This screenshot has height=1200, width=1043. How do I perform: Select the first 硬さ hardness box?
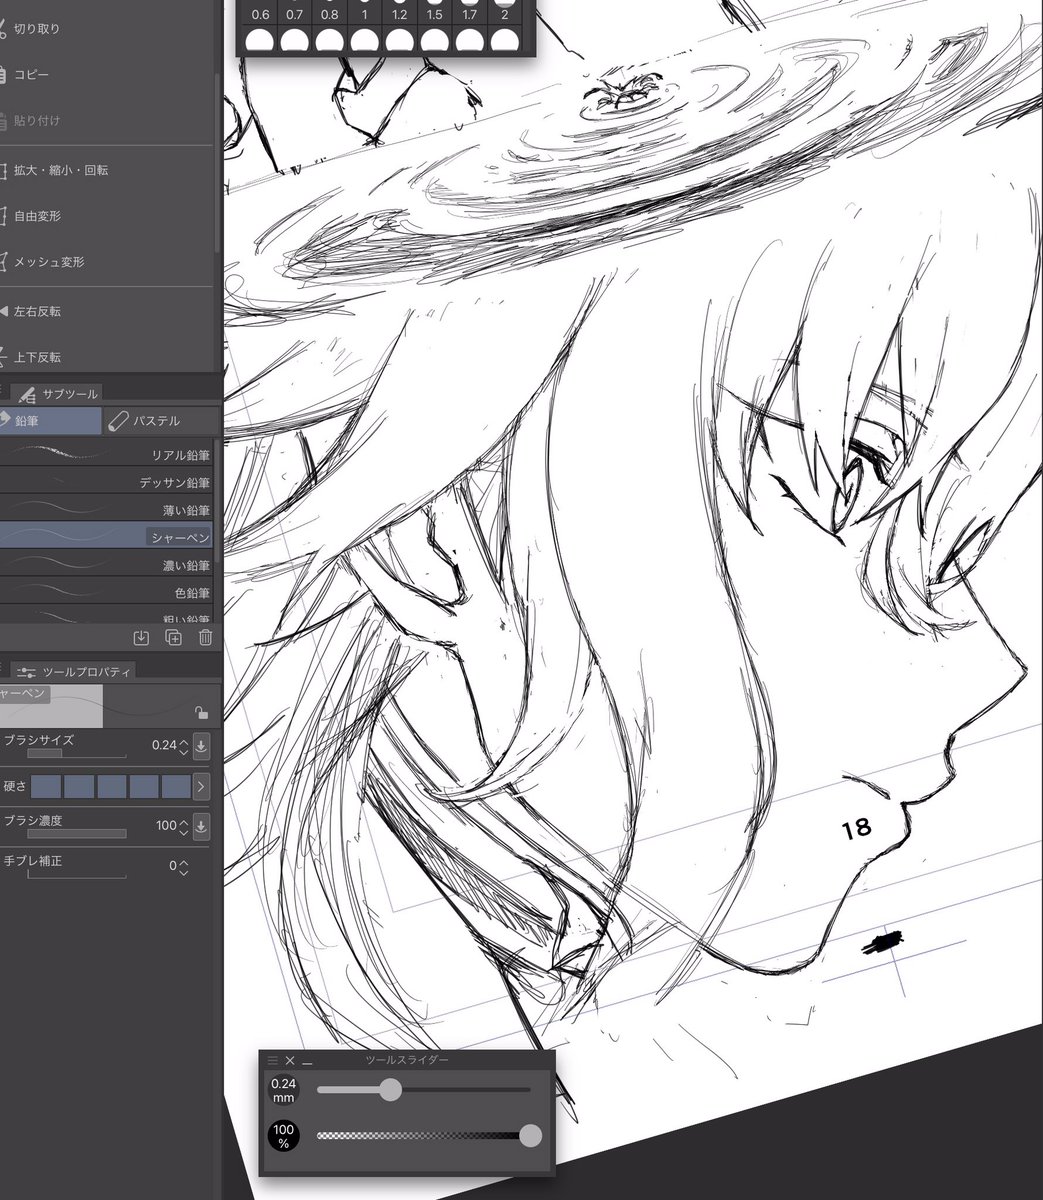[46, 786]
